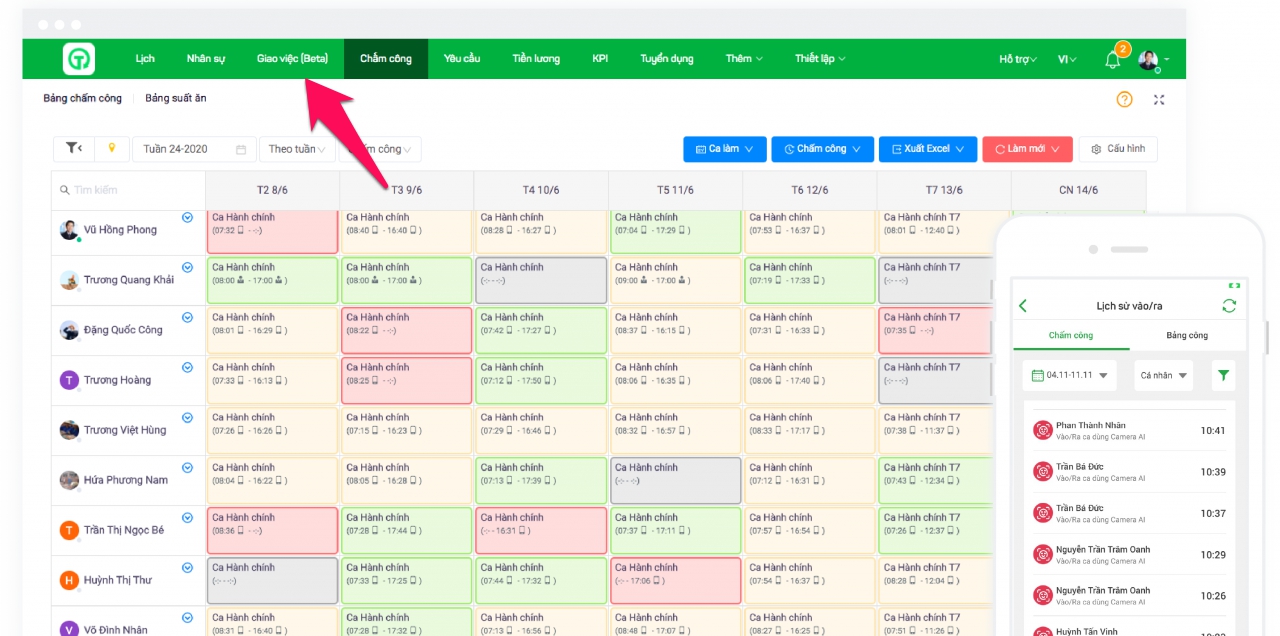
Task: Open the Theo tuần dropdown
Action: click(297, 149)
